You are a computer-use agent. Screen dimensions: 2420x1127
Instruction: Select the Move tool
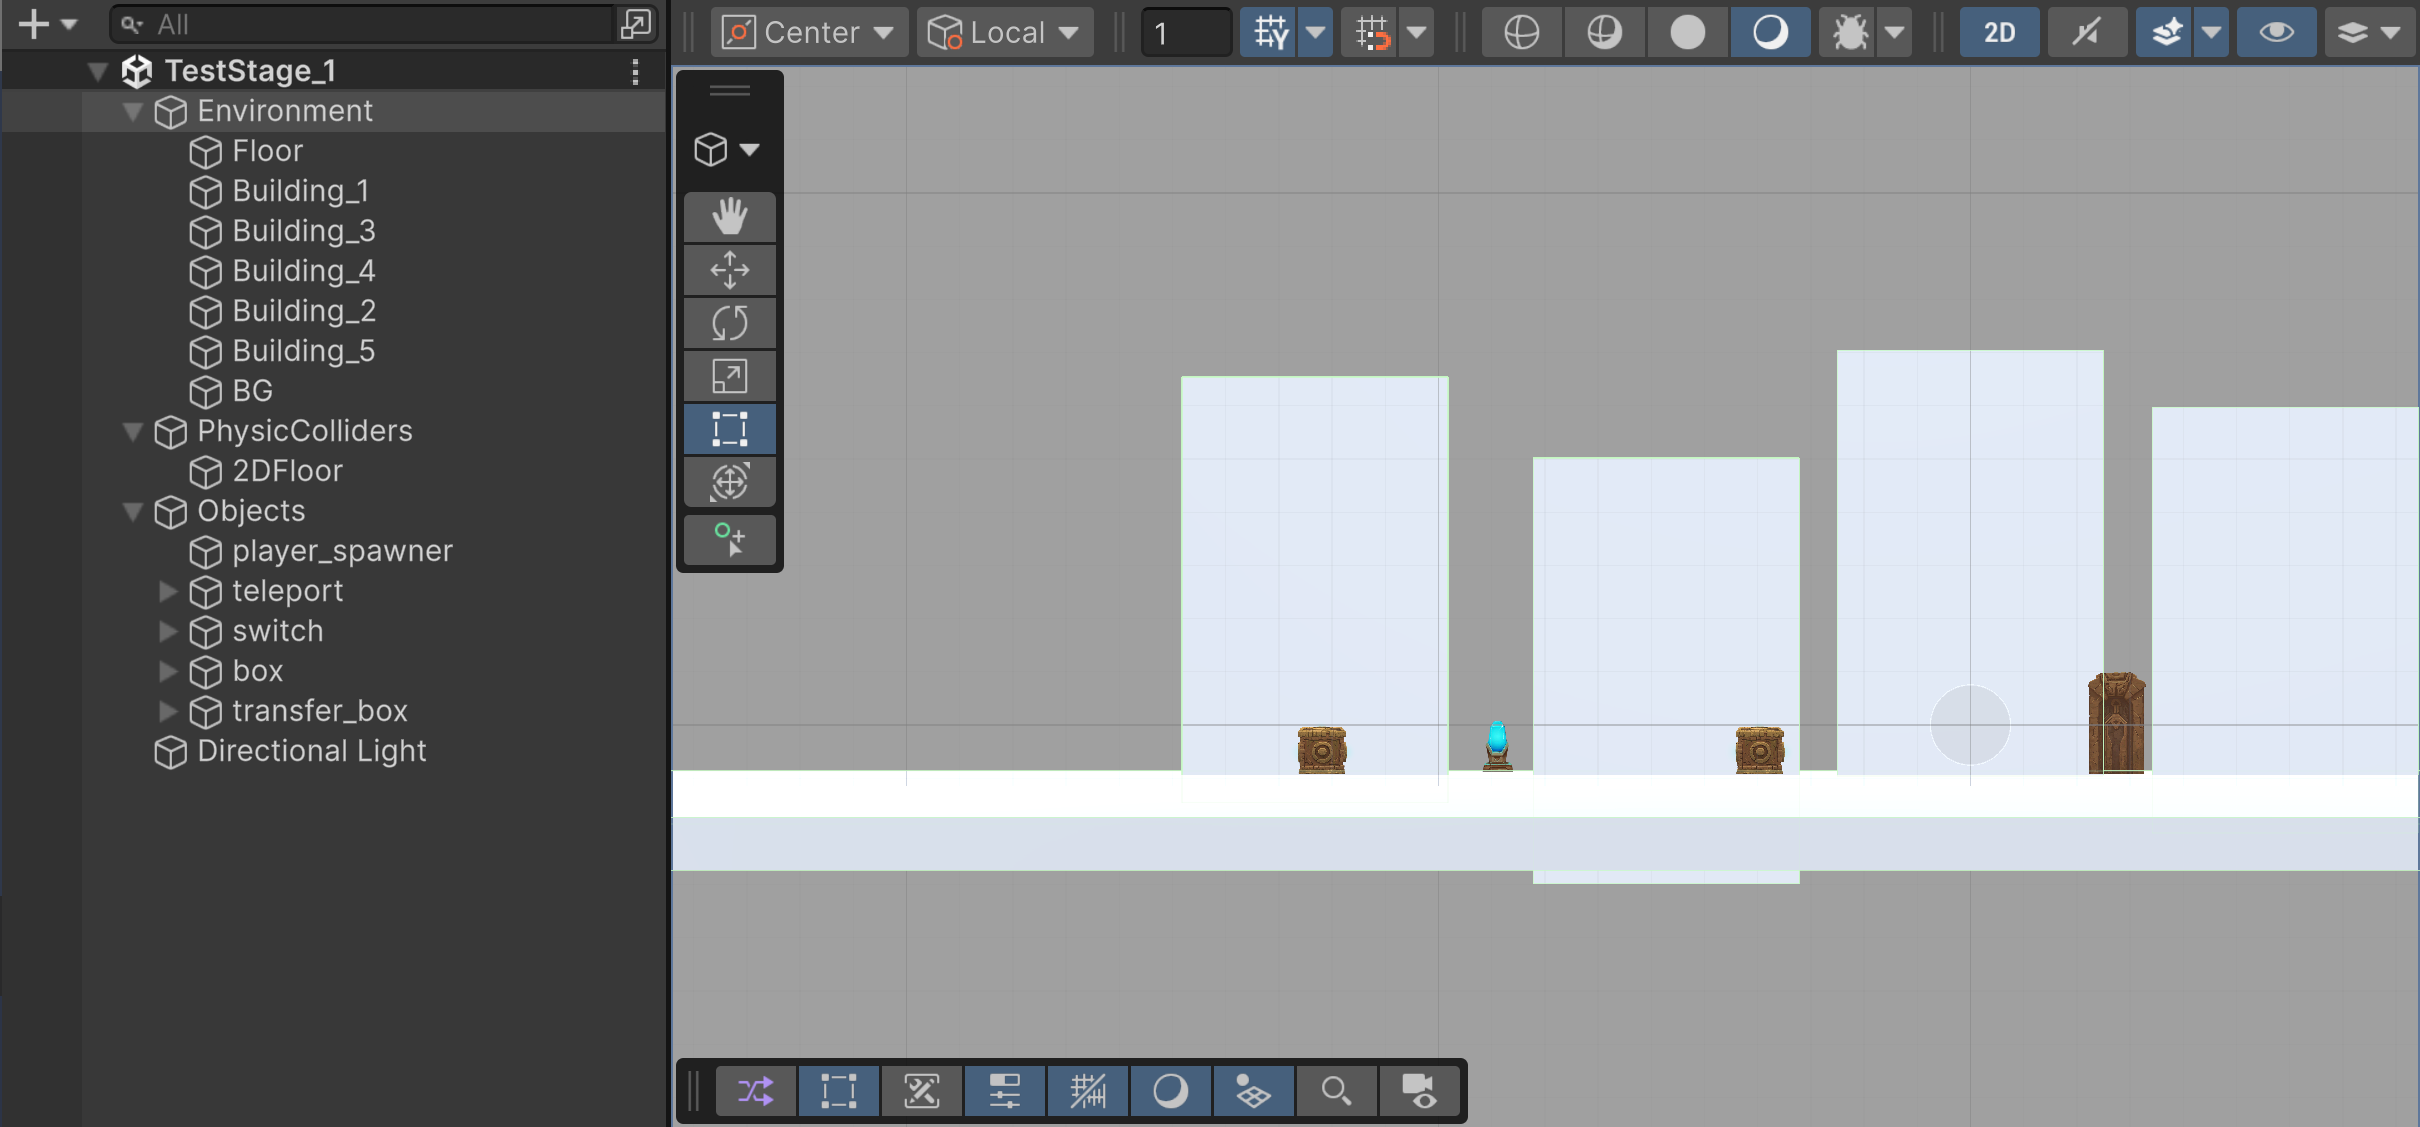[x=730, y=270]
